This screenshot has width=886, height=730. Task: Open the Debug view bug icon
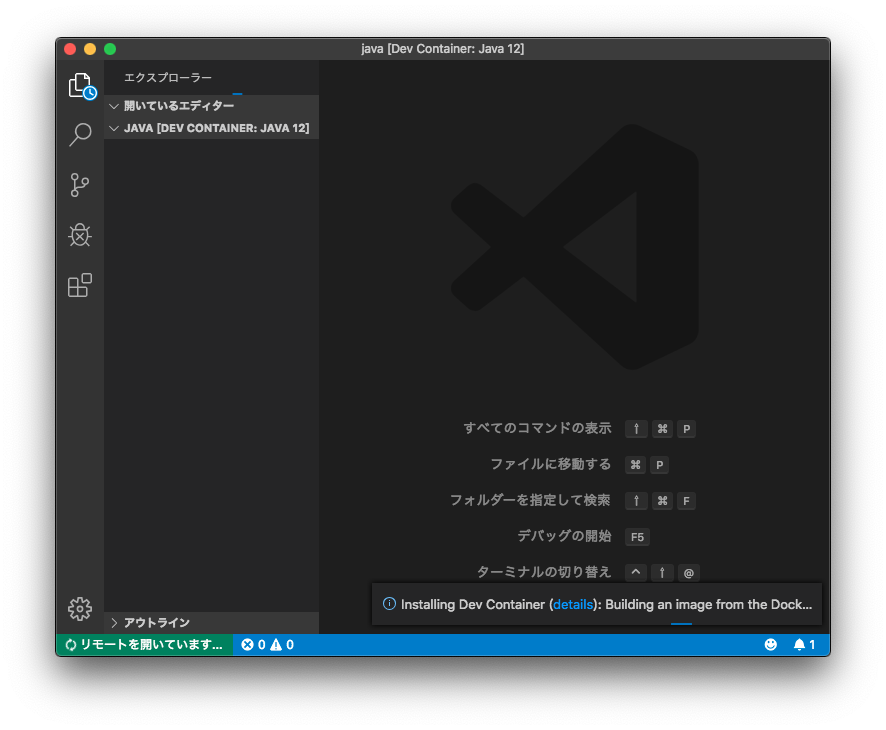coord(80,234)
